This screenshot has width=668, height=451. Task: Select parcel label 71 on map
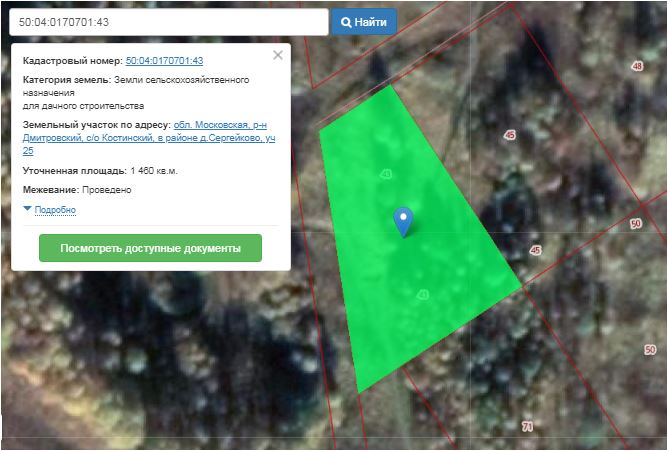click(527, 427)
